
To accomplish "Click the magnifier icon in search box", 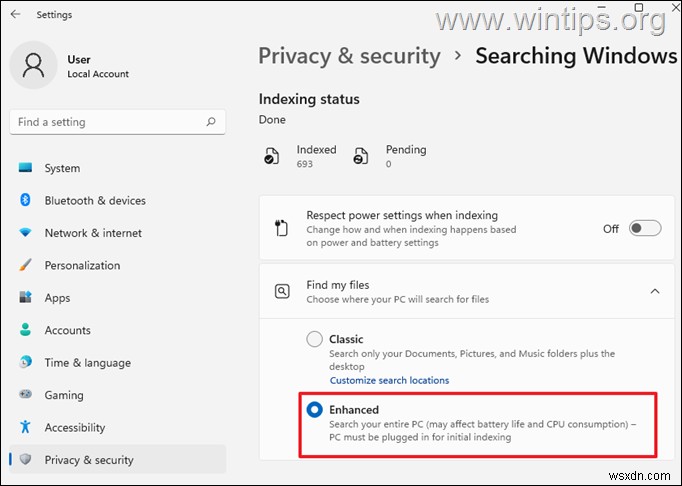I will [x=210, y=122].
